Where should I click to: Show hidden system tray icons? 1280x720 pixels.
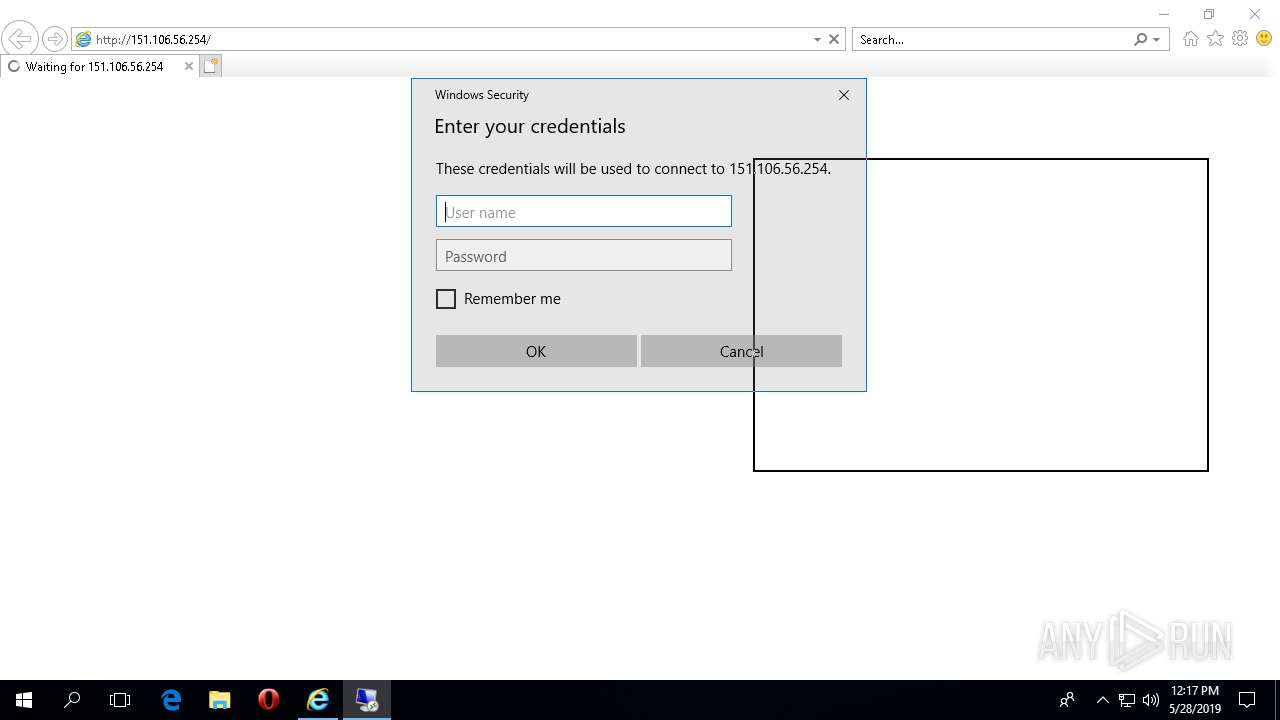[1103, 700]
